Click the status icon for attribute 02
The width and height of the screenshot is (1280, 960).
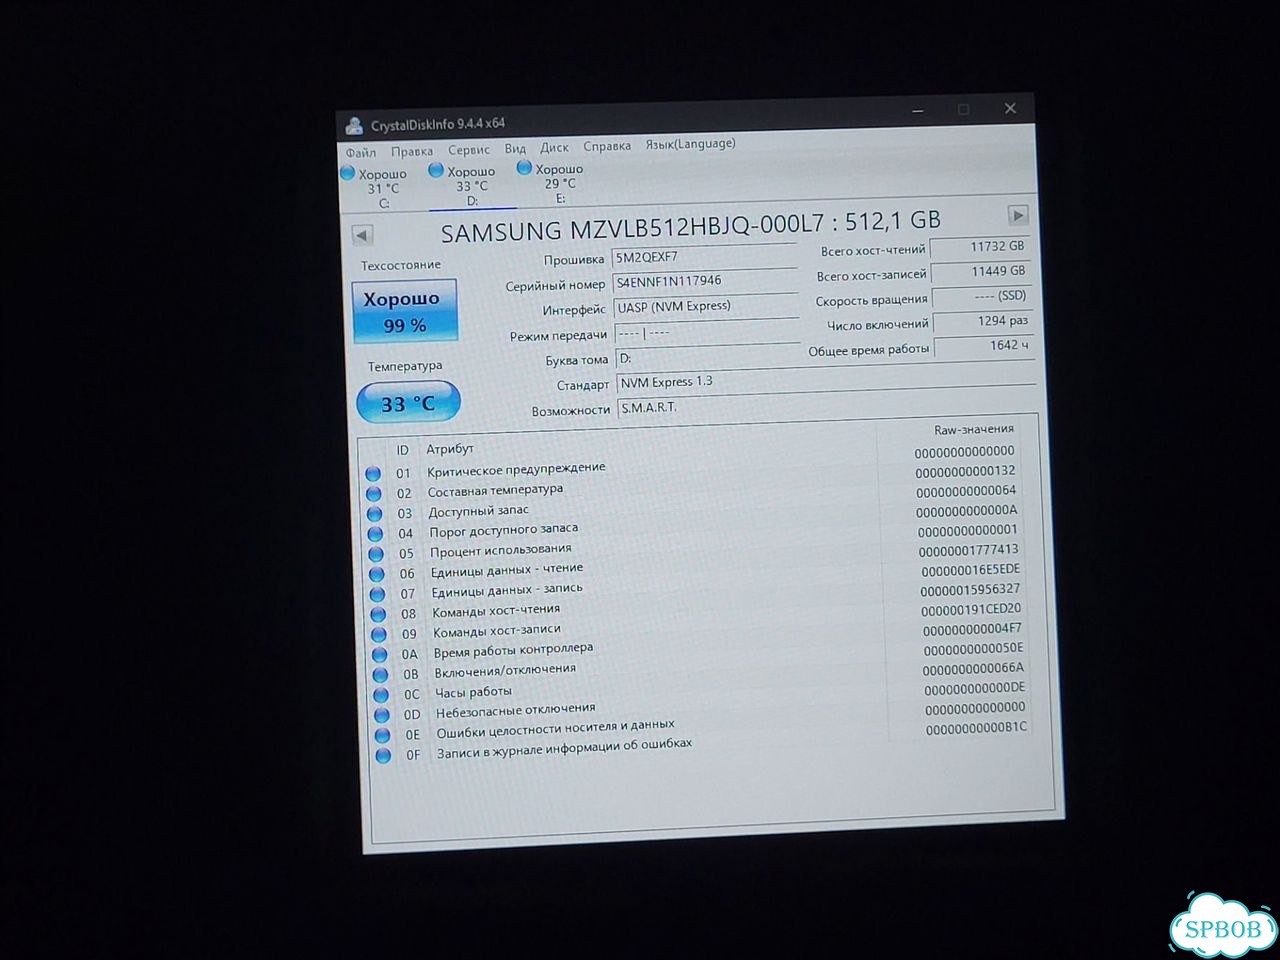pyautogui.click(x=374, y=494)
